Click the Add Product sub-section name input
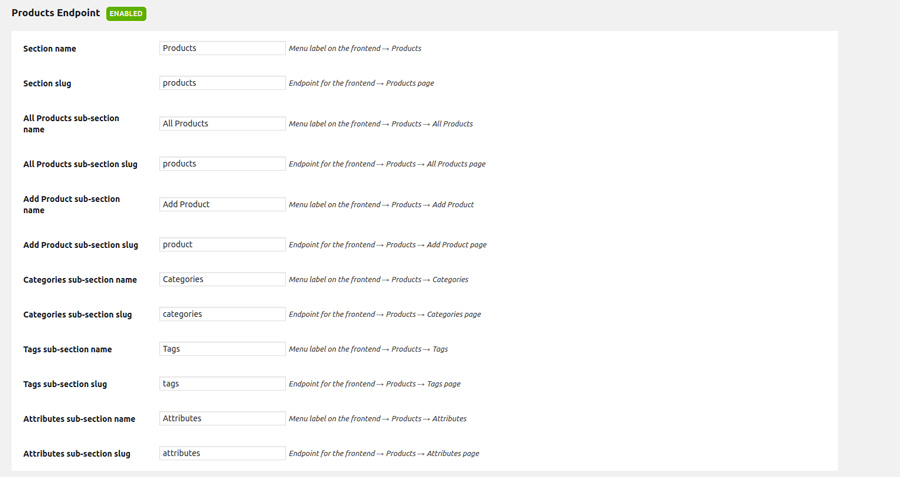 [x=222, y=204]
